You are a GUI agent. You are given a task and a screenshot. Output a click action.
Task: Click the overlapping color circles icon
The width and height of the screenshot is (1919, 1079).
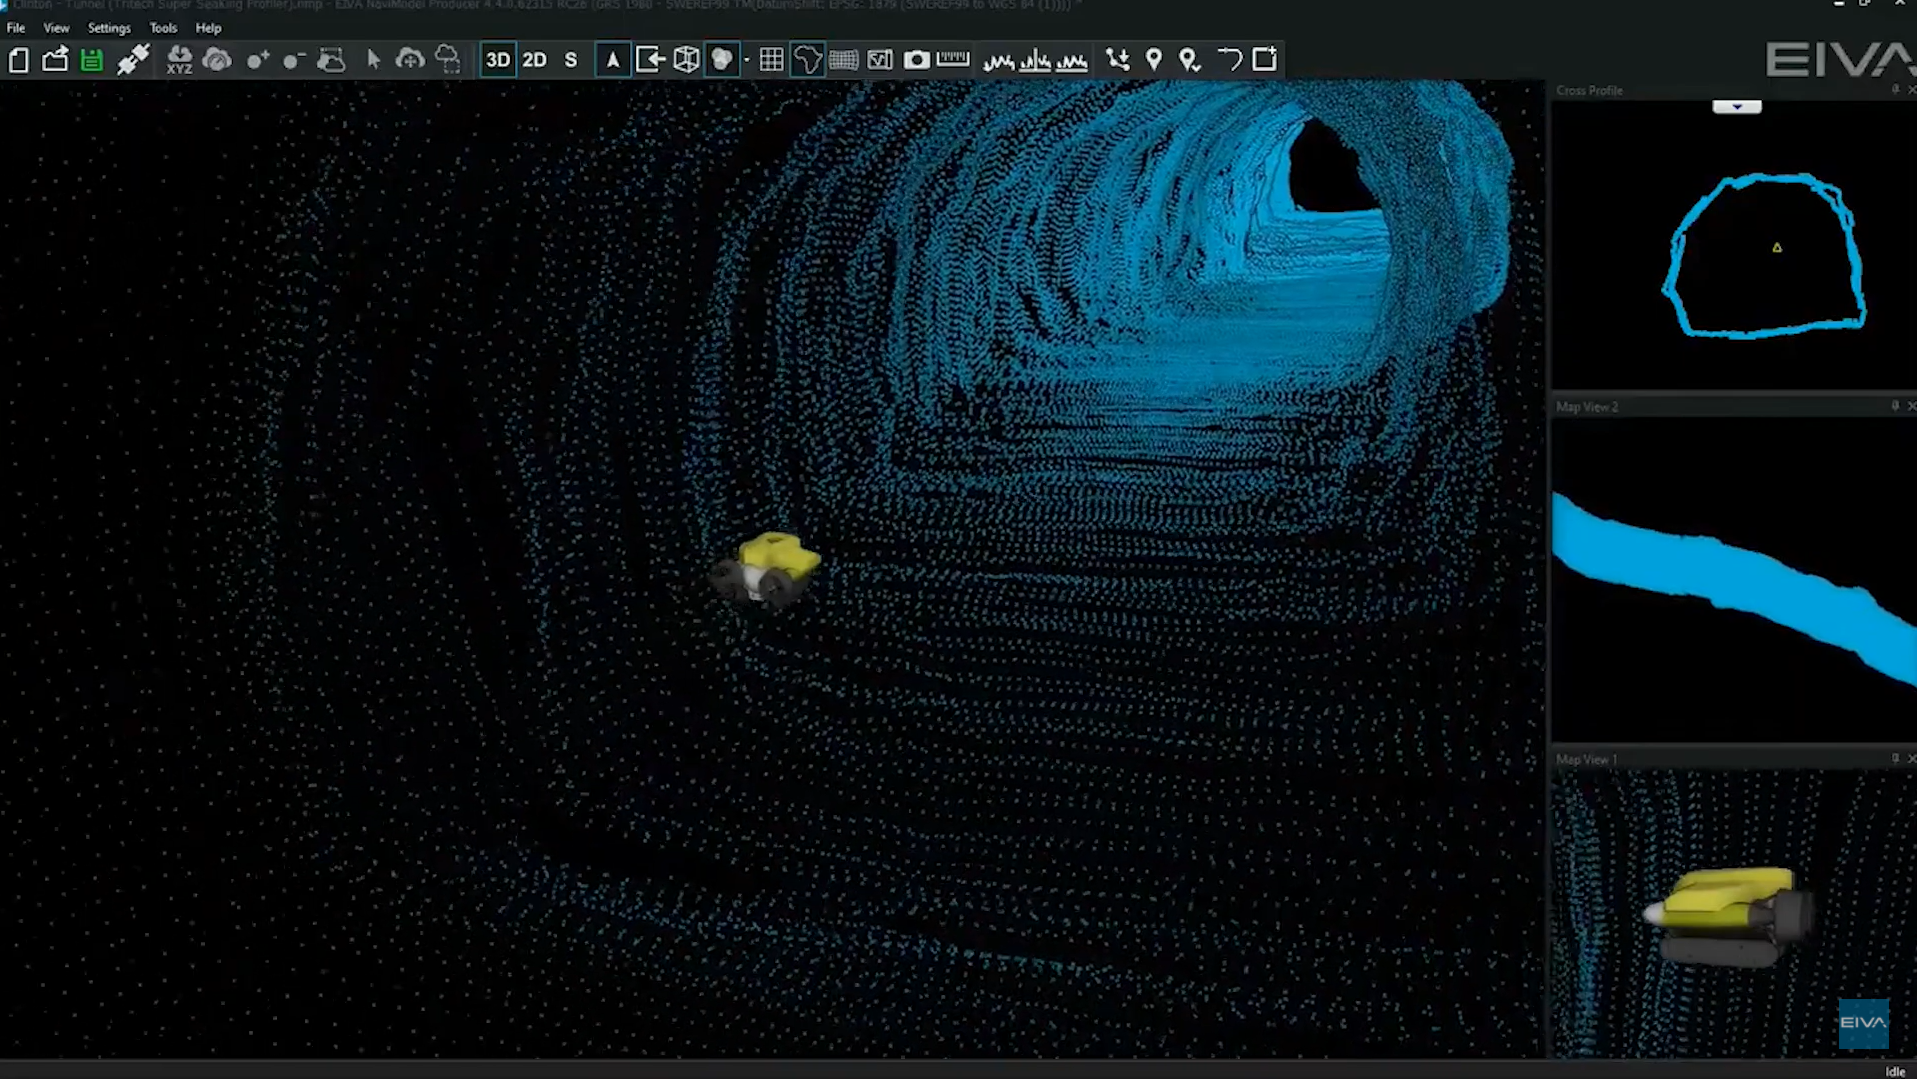coord(721,60)
